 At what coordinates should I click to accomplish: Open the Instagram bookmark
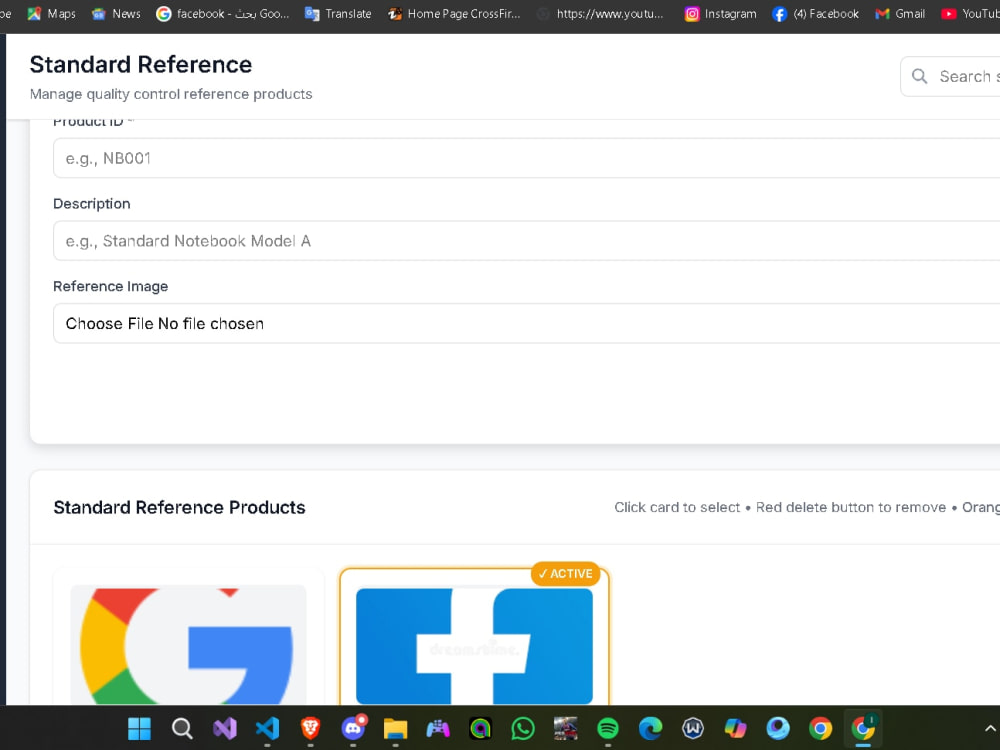click(x=720, y=13)
